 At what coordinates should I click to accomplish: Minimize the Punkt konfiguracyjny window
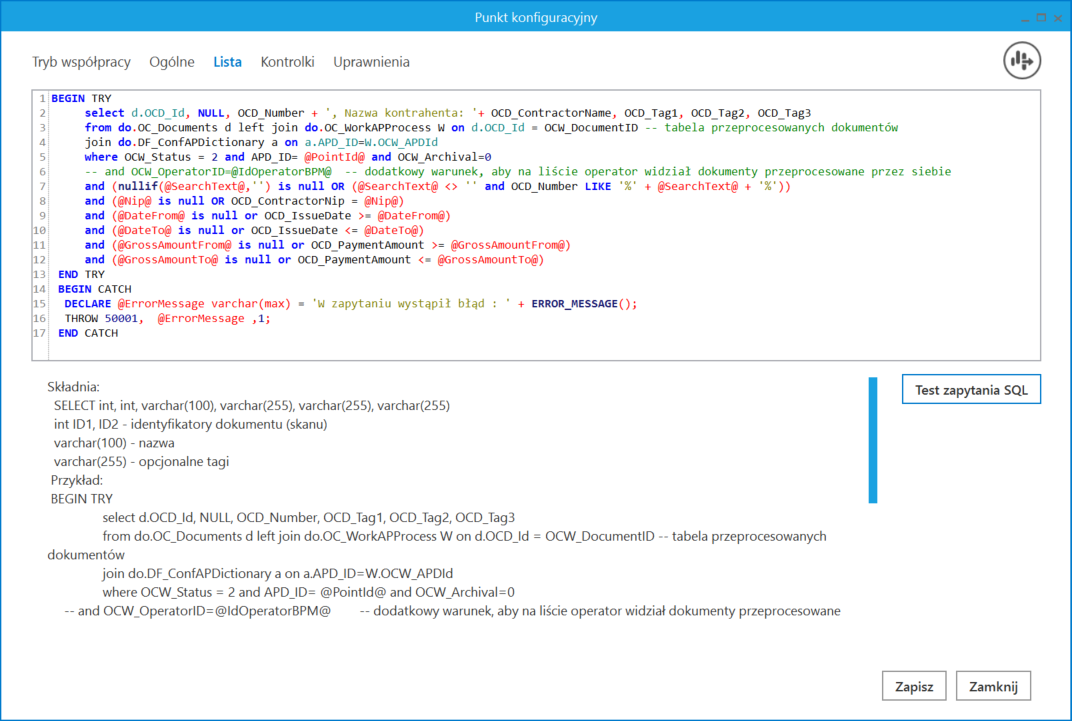tap(1024, 17)
